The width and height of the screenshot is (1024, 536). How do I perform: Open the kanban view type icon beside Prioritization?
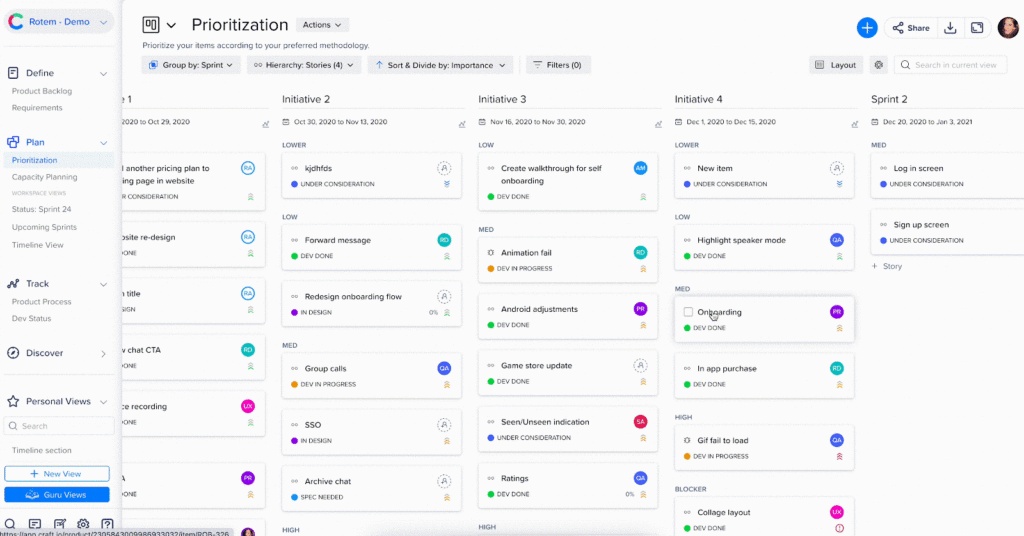[x=151, y=25]
